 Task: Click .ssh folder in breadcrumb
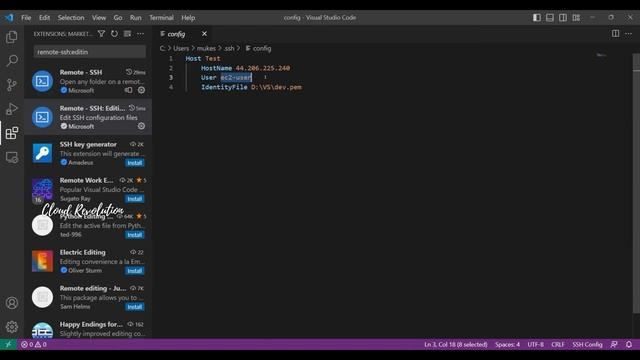click(229, 48)
